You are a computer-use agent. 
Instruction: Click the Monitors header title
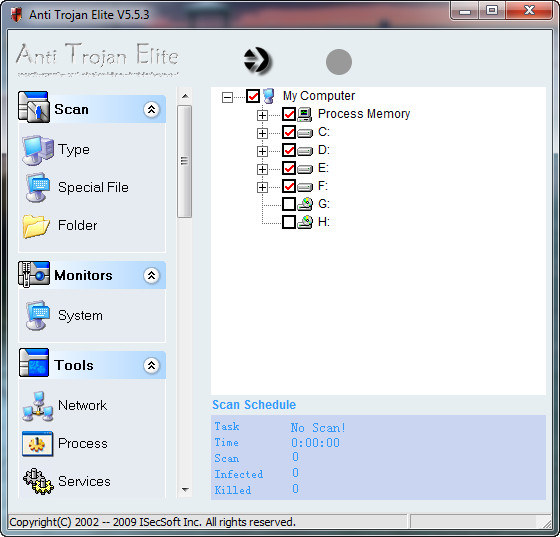click(83, 275)
